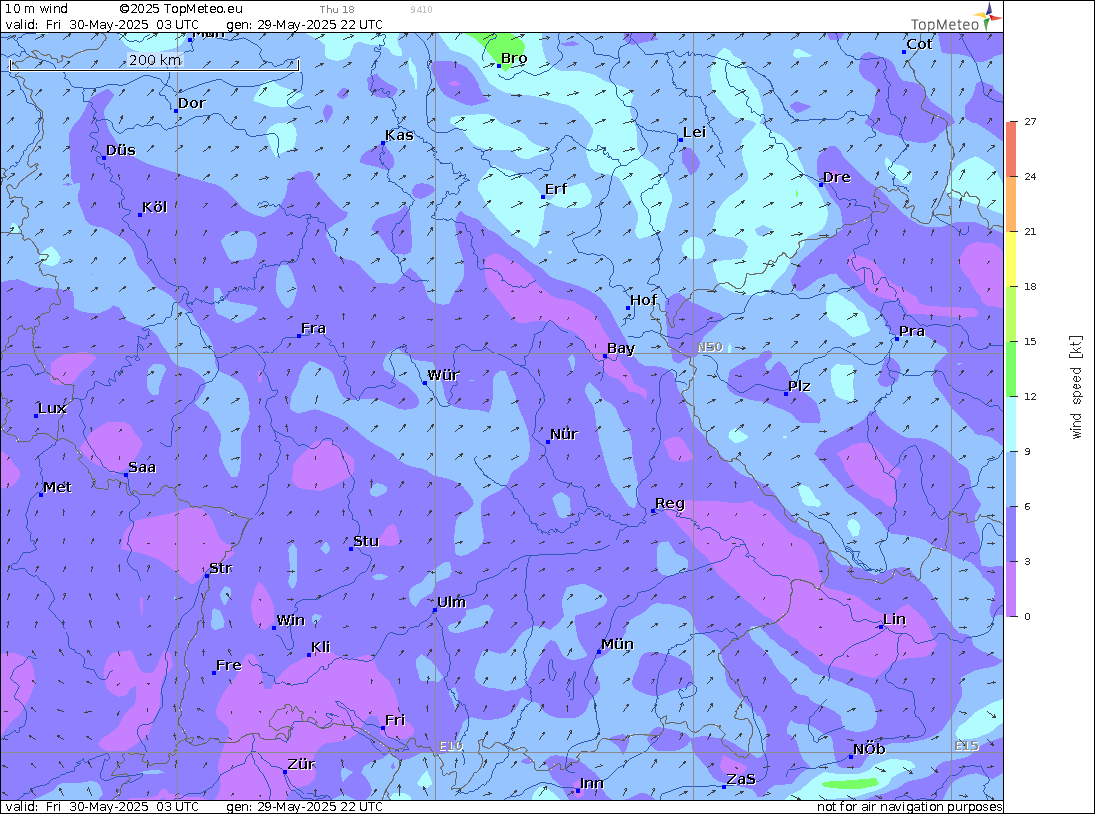Screen dimensions: 1095x814
Task: Click the Plz city label
Action: click(799, 386)
